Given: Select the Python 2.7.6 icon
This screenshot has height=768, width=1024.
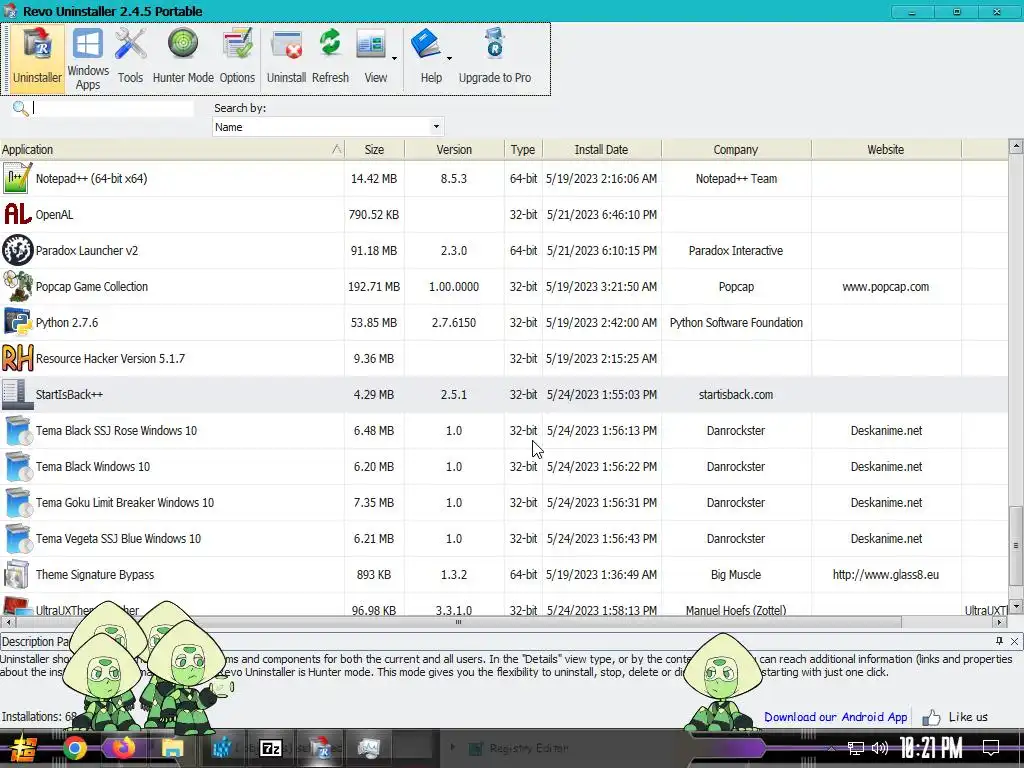Looking at the screenshot, I should tap(17, 322).
